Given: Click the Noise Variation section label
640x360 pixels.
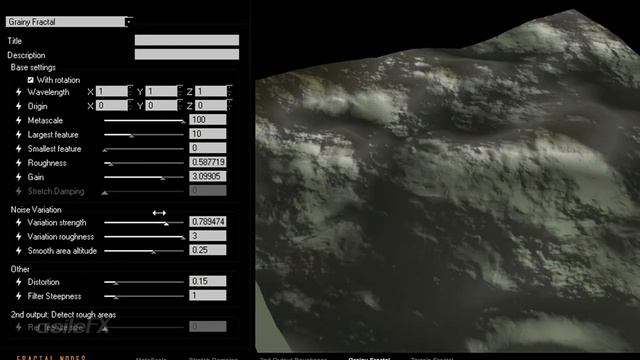Looking at the screenshot, I should tap(36, 210).
